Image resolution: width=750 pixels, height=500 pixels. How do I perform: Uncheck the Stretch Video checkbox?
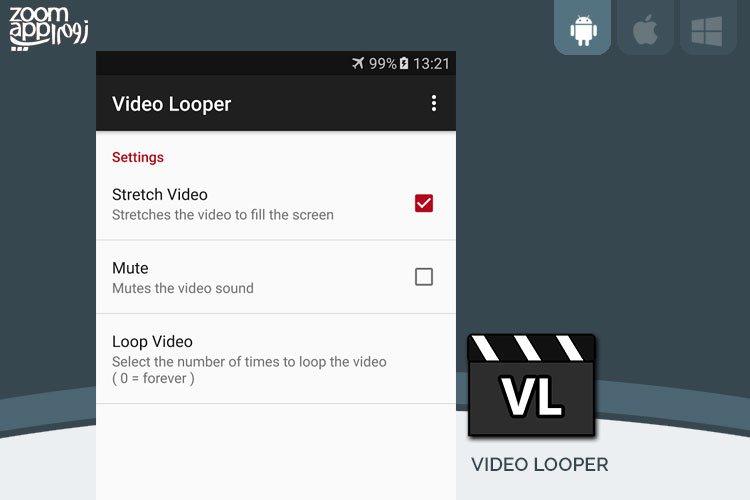[424, 203]
